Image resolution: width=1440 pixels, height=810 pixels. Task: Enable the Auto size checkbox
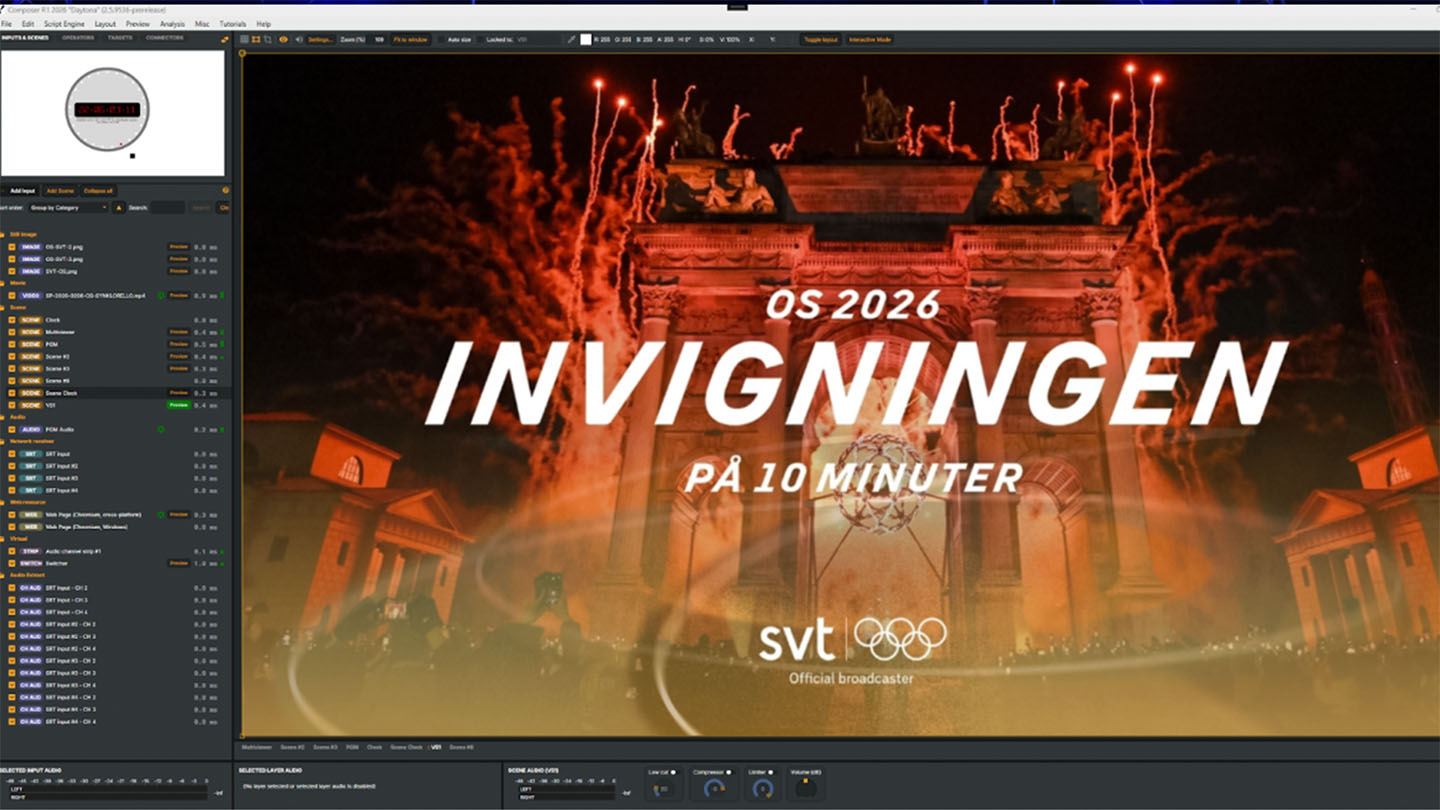coord(443,40)
